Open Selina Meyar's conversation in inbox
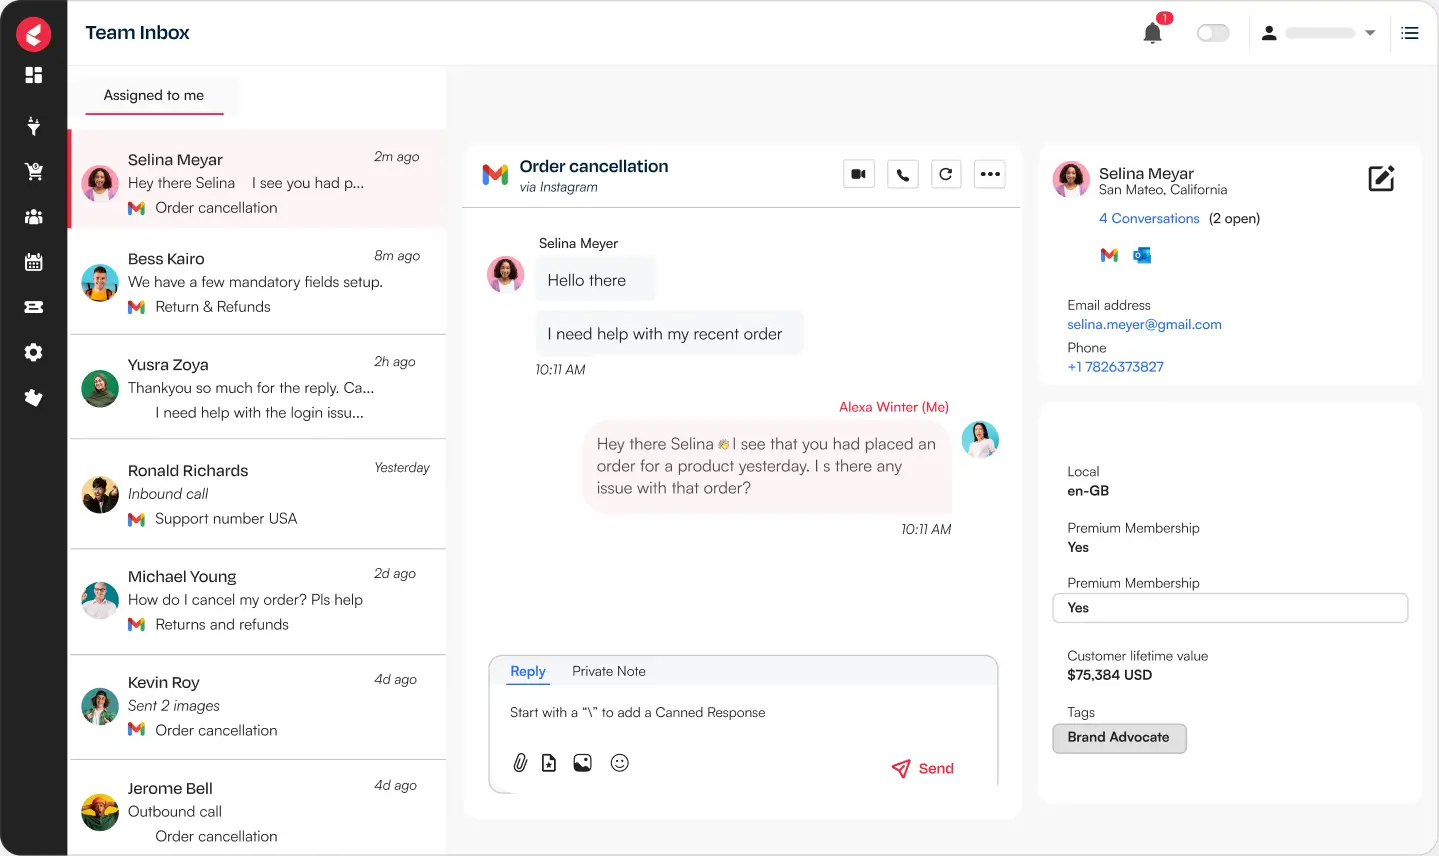This screenshot has height=856, width=1439. coord(257,180)
